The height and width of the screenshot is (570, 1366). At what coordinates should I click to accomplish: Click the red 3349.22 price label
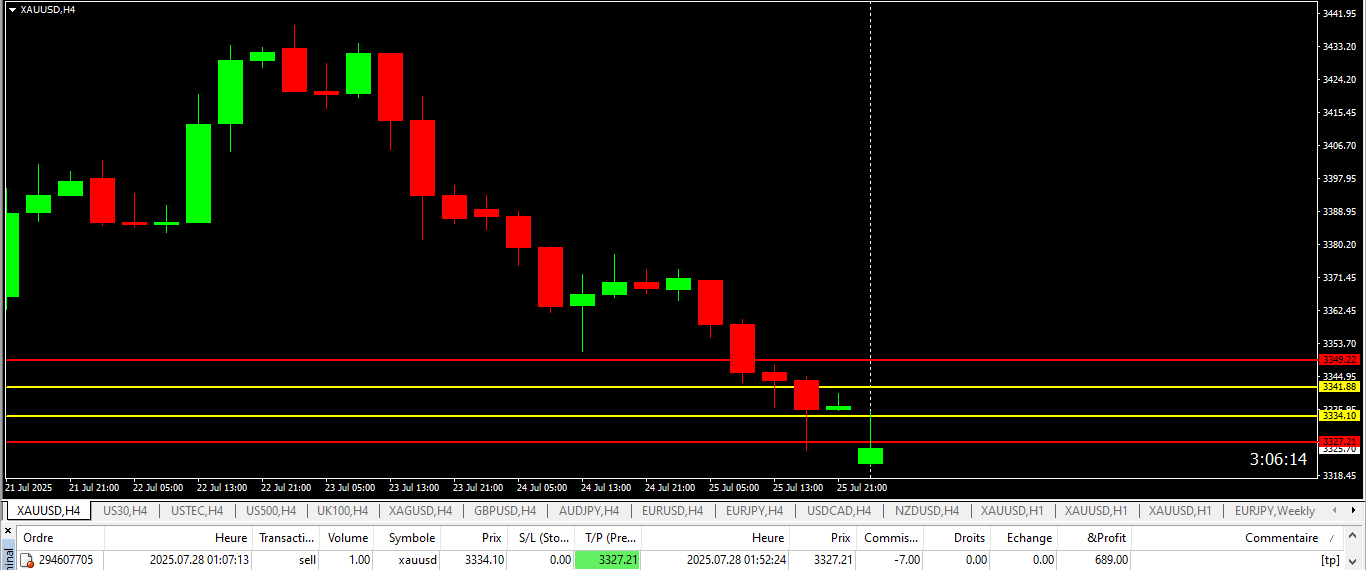click(x=1339, y=360)
